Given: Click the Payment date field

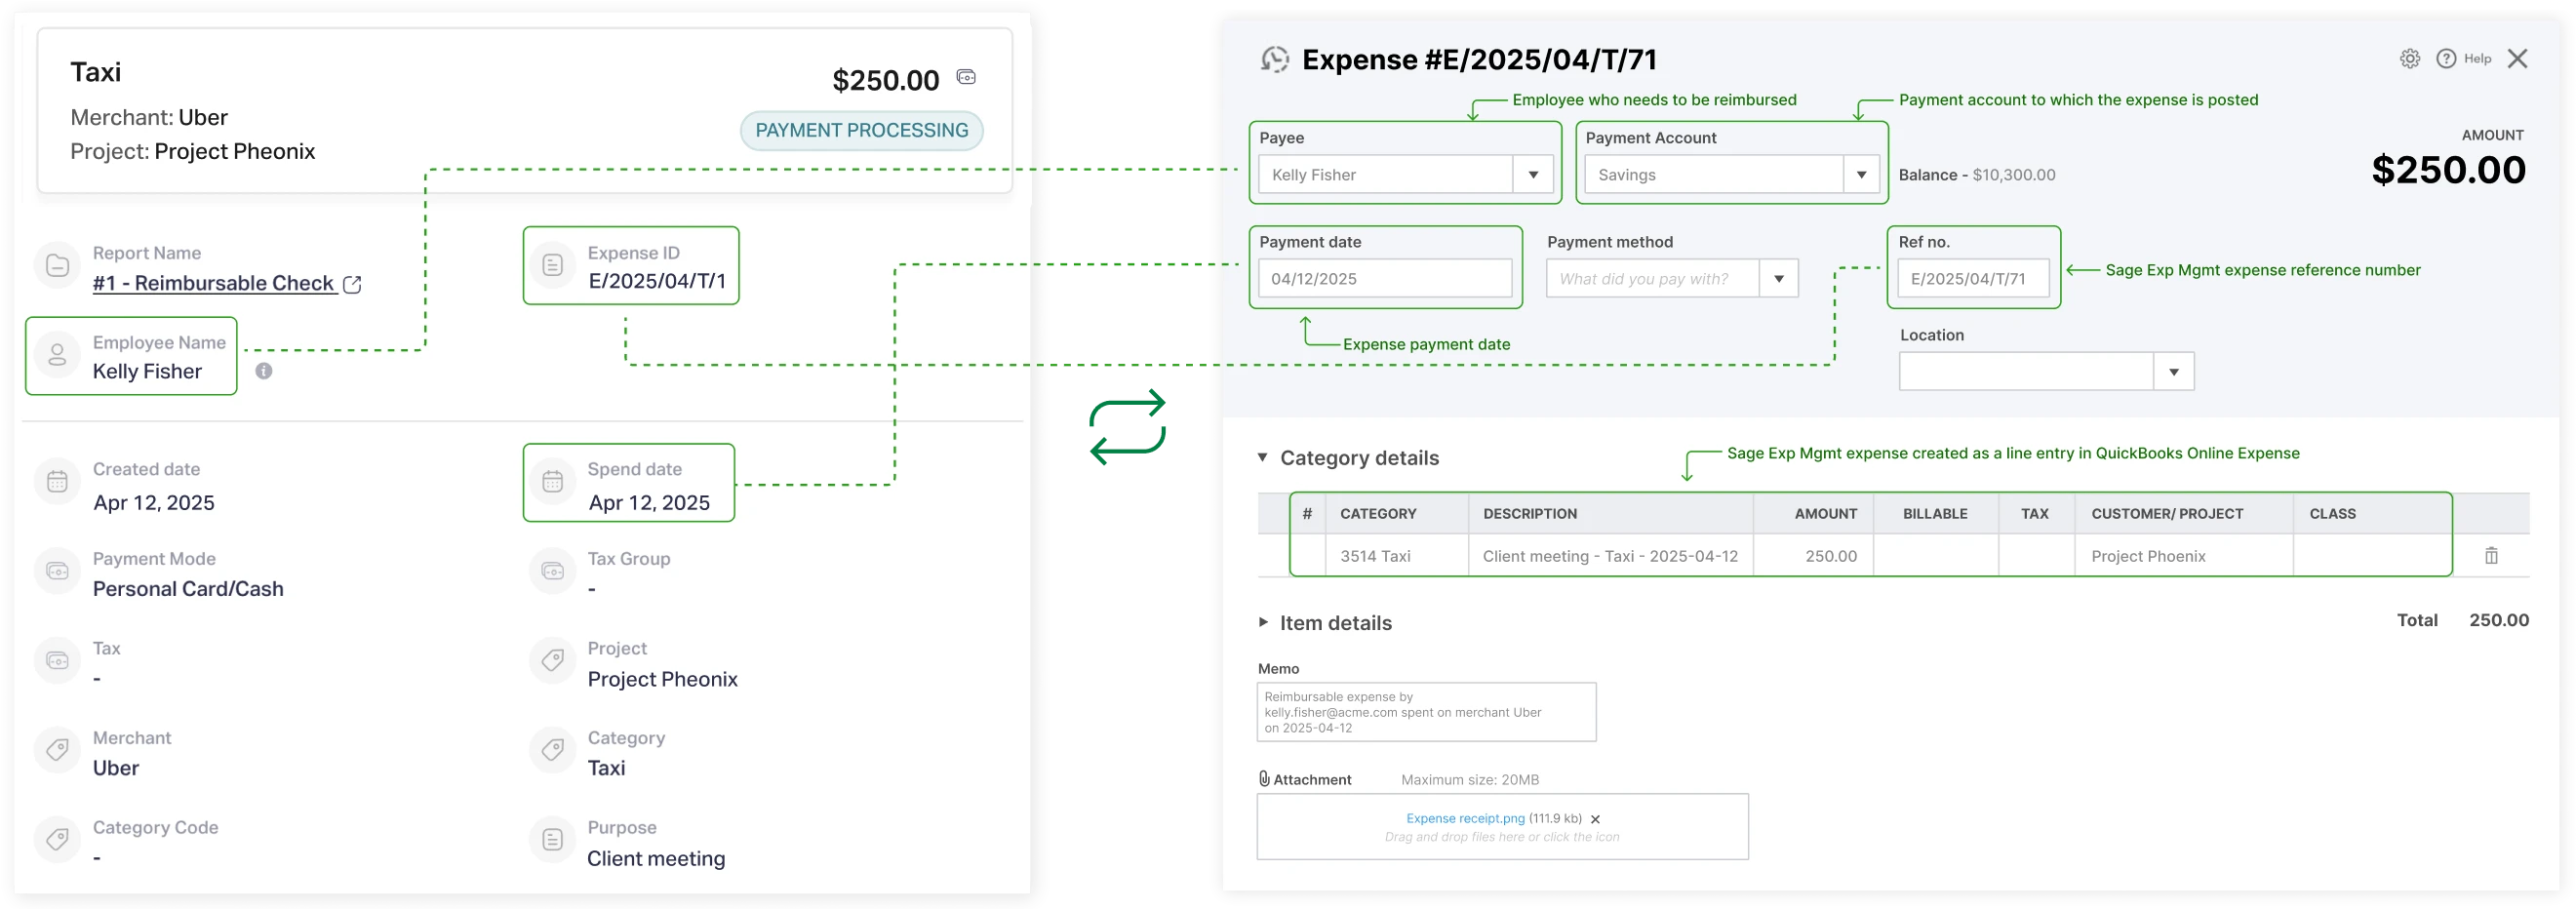Looking at the screenshot, I should [x=1385, y=278].
